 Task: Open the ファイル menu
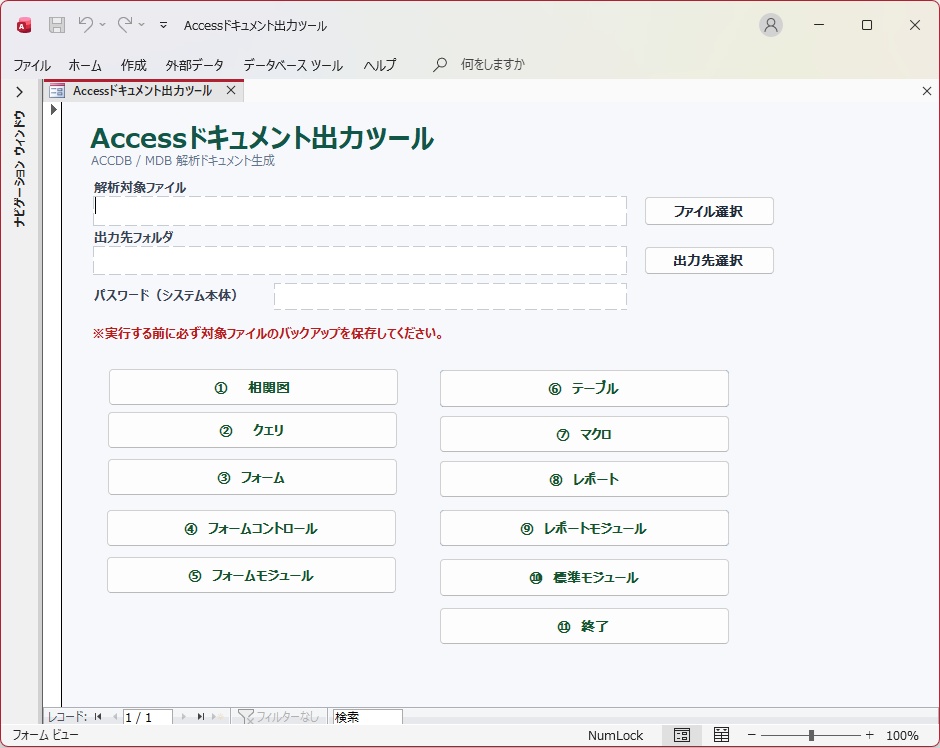pos(32,65)
